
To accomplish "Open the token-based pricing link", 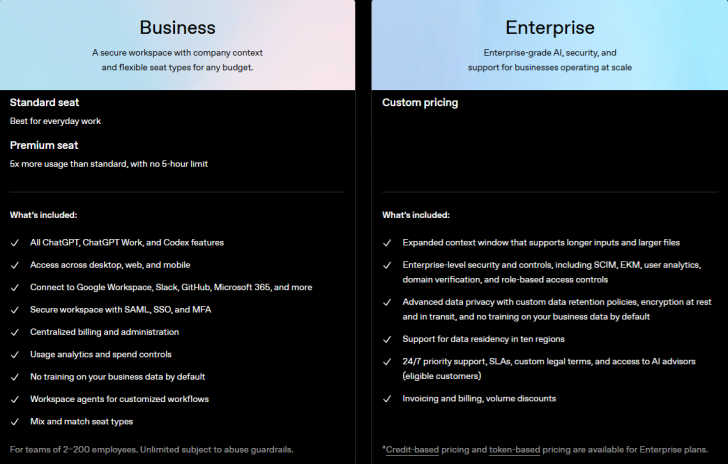I will point(514,450).
